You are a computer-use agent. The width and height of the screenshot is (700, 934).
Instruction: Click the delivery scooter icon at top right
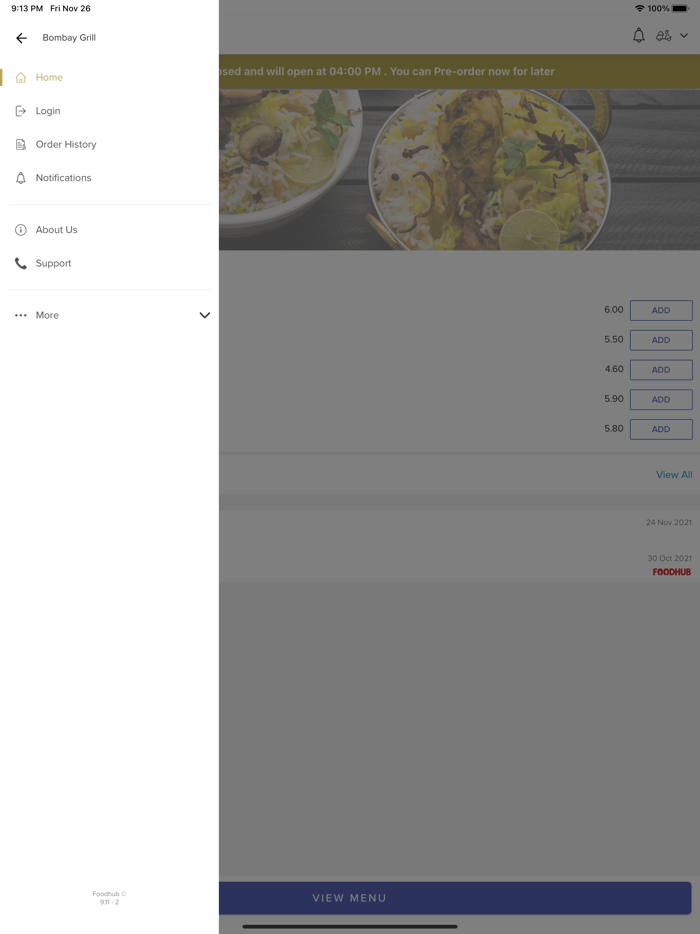pyautogui.click(x=664, y=36)
